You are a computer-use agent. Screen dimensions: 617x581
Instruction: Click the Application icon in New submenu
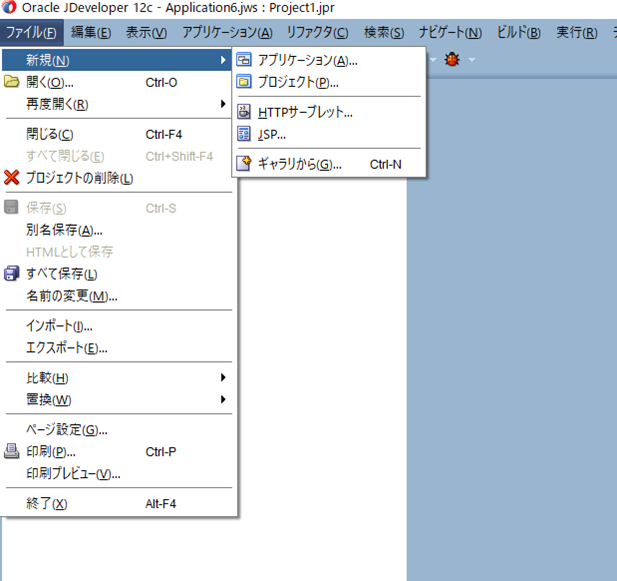244,61
